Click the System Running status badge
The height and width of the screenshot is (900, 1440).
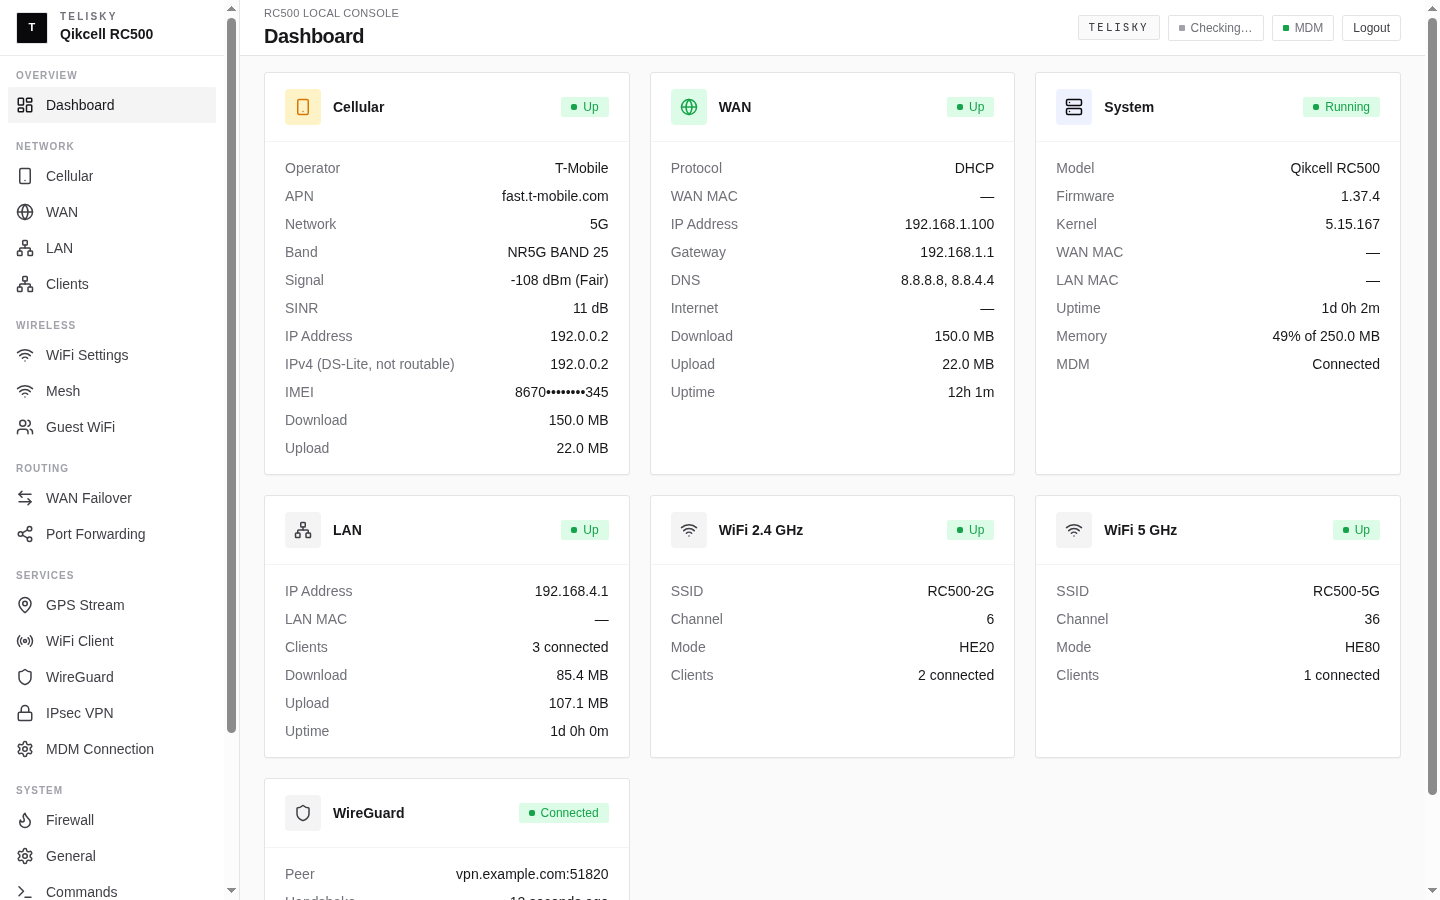point(1341,107)
